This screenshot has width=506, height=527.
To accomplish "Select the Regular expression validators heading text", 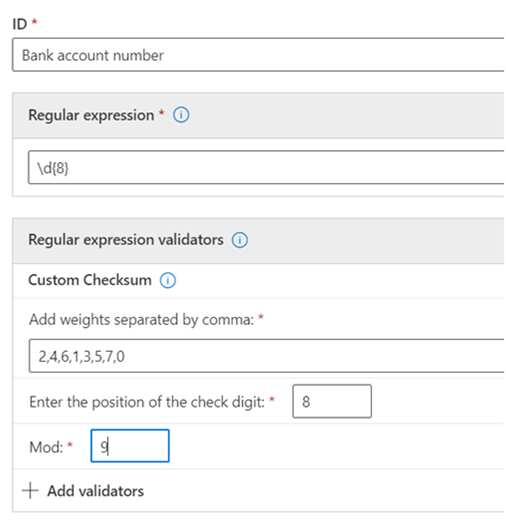I will point(126,240).
